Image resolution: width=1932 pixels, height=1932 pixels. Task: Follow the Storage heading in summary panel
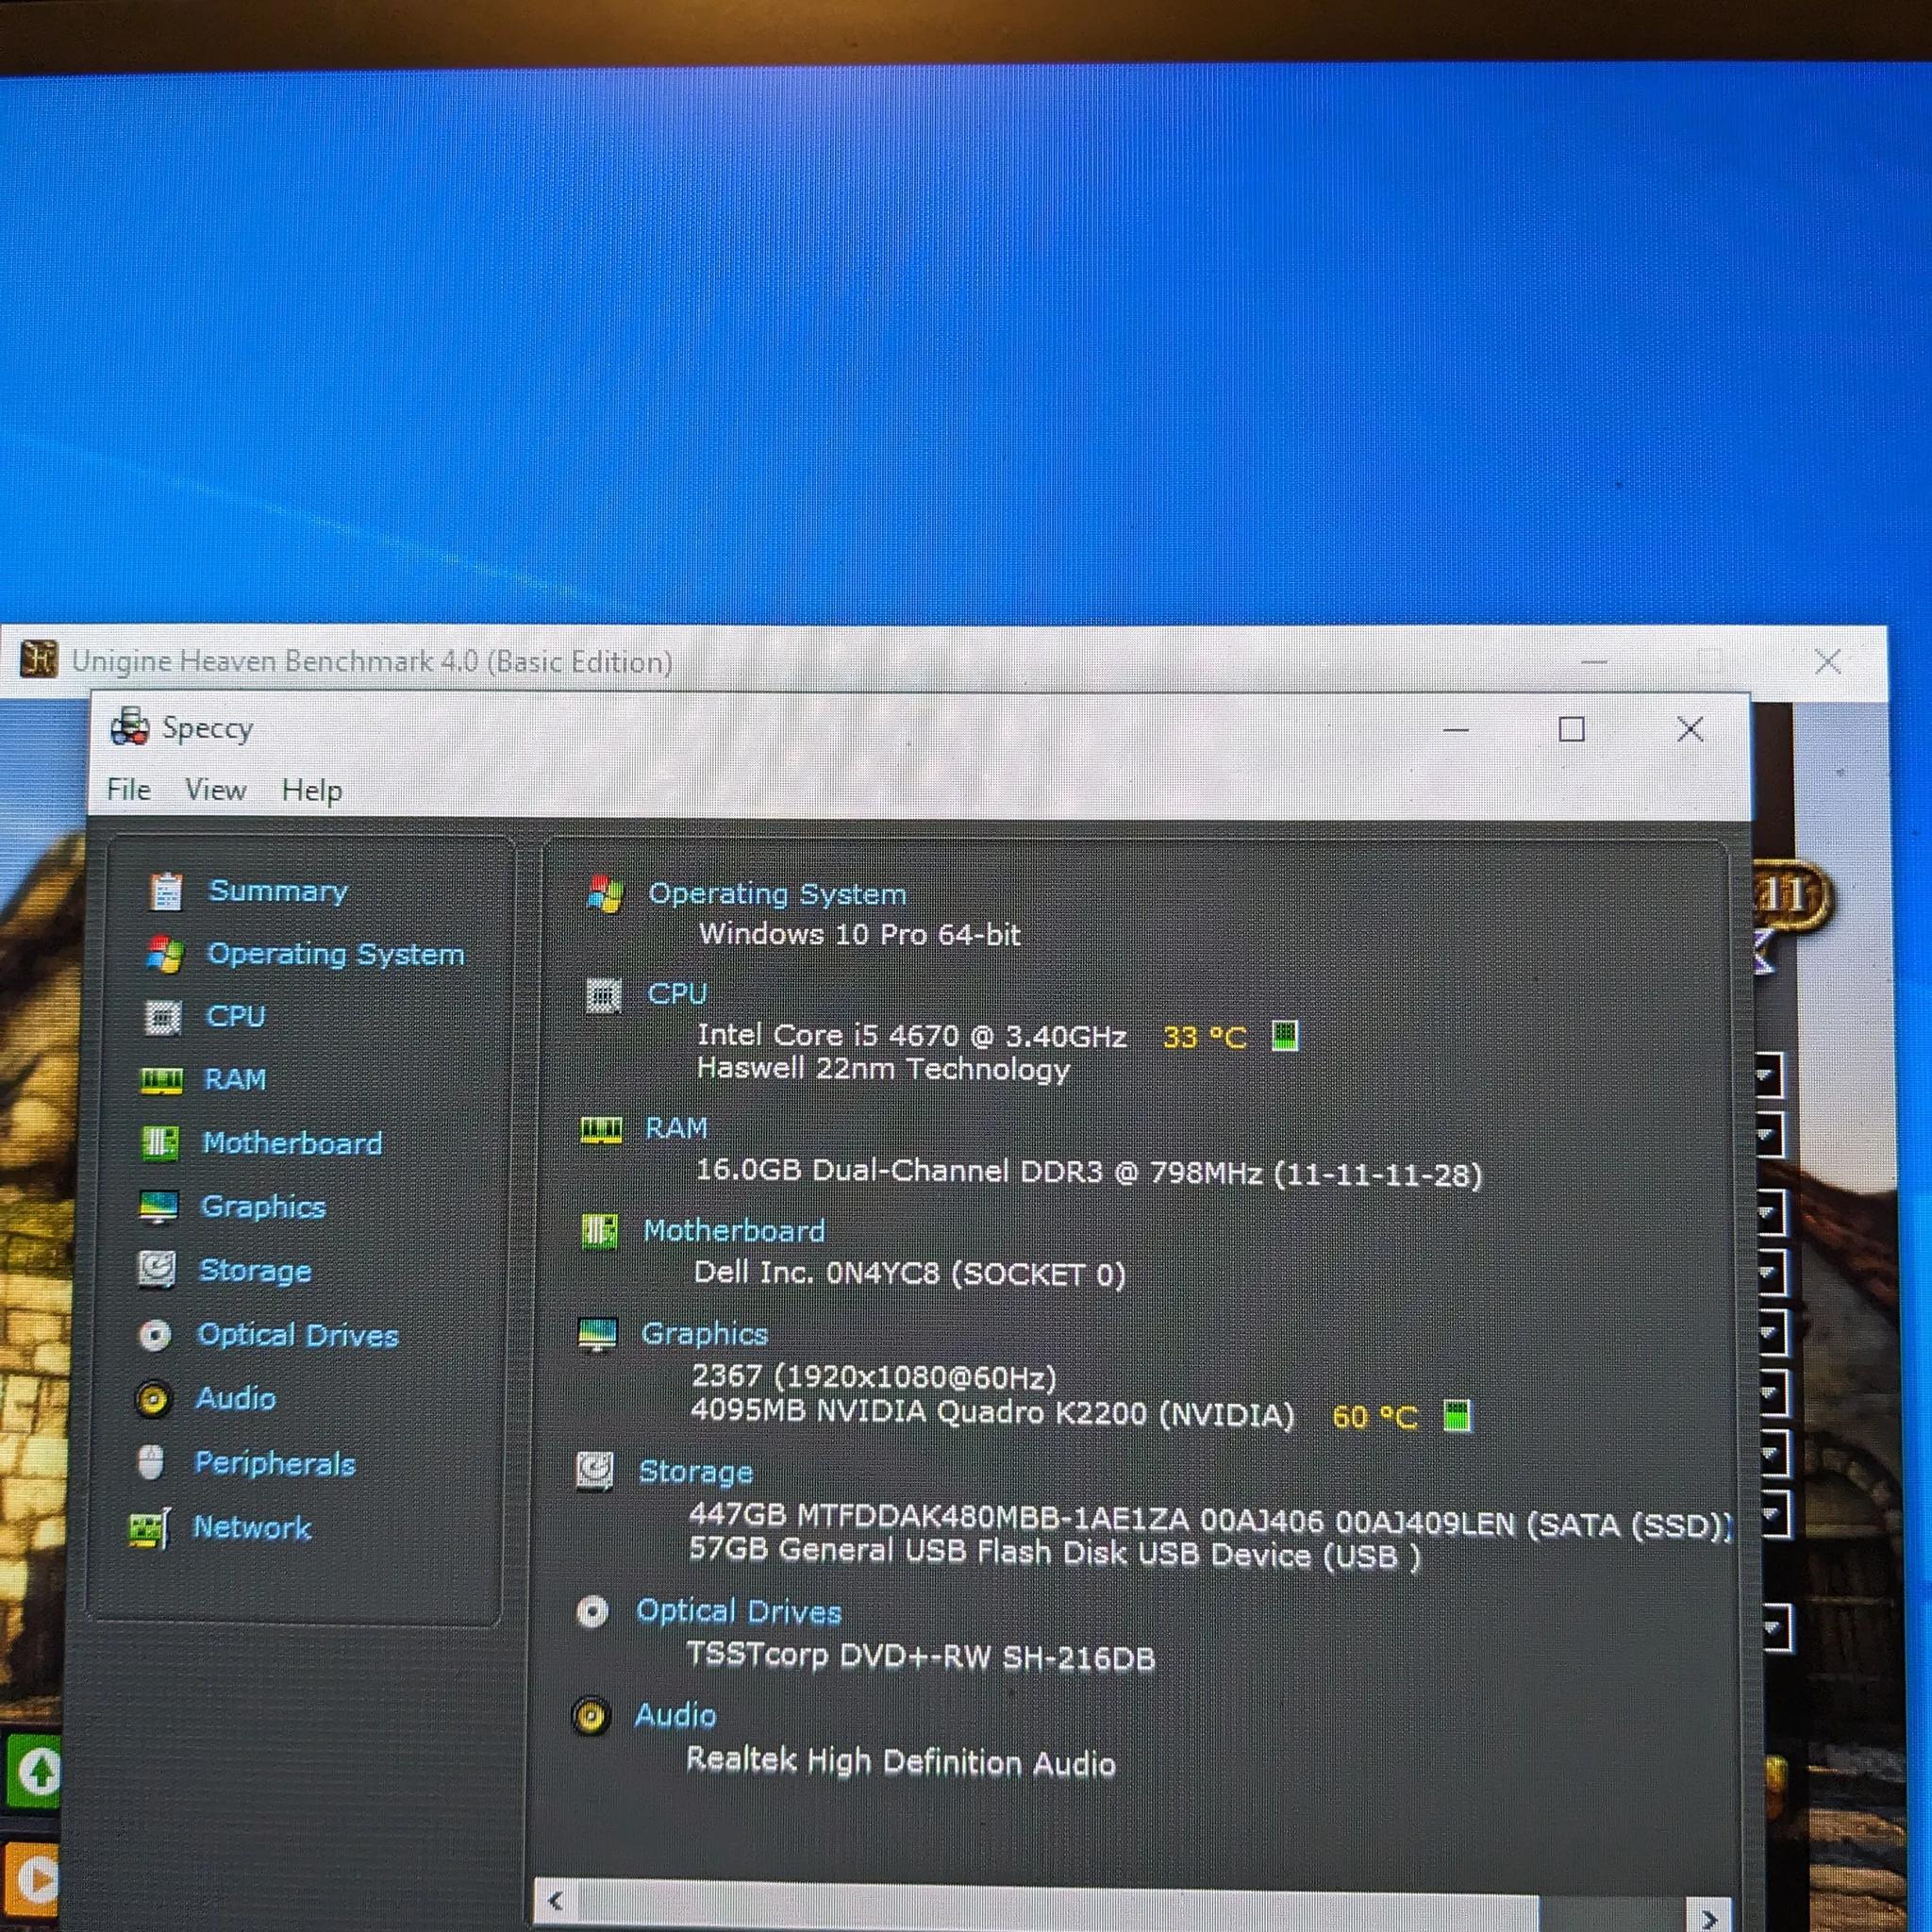tap(696, 1472)
